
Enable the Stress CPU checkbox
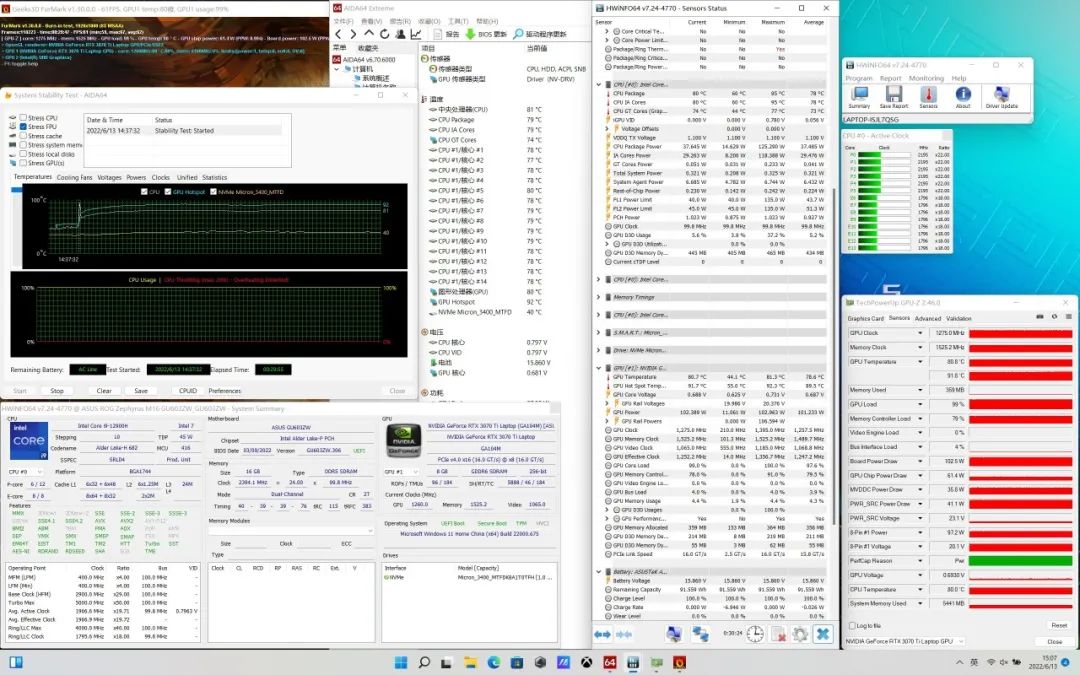[24, 118]
